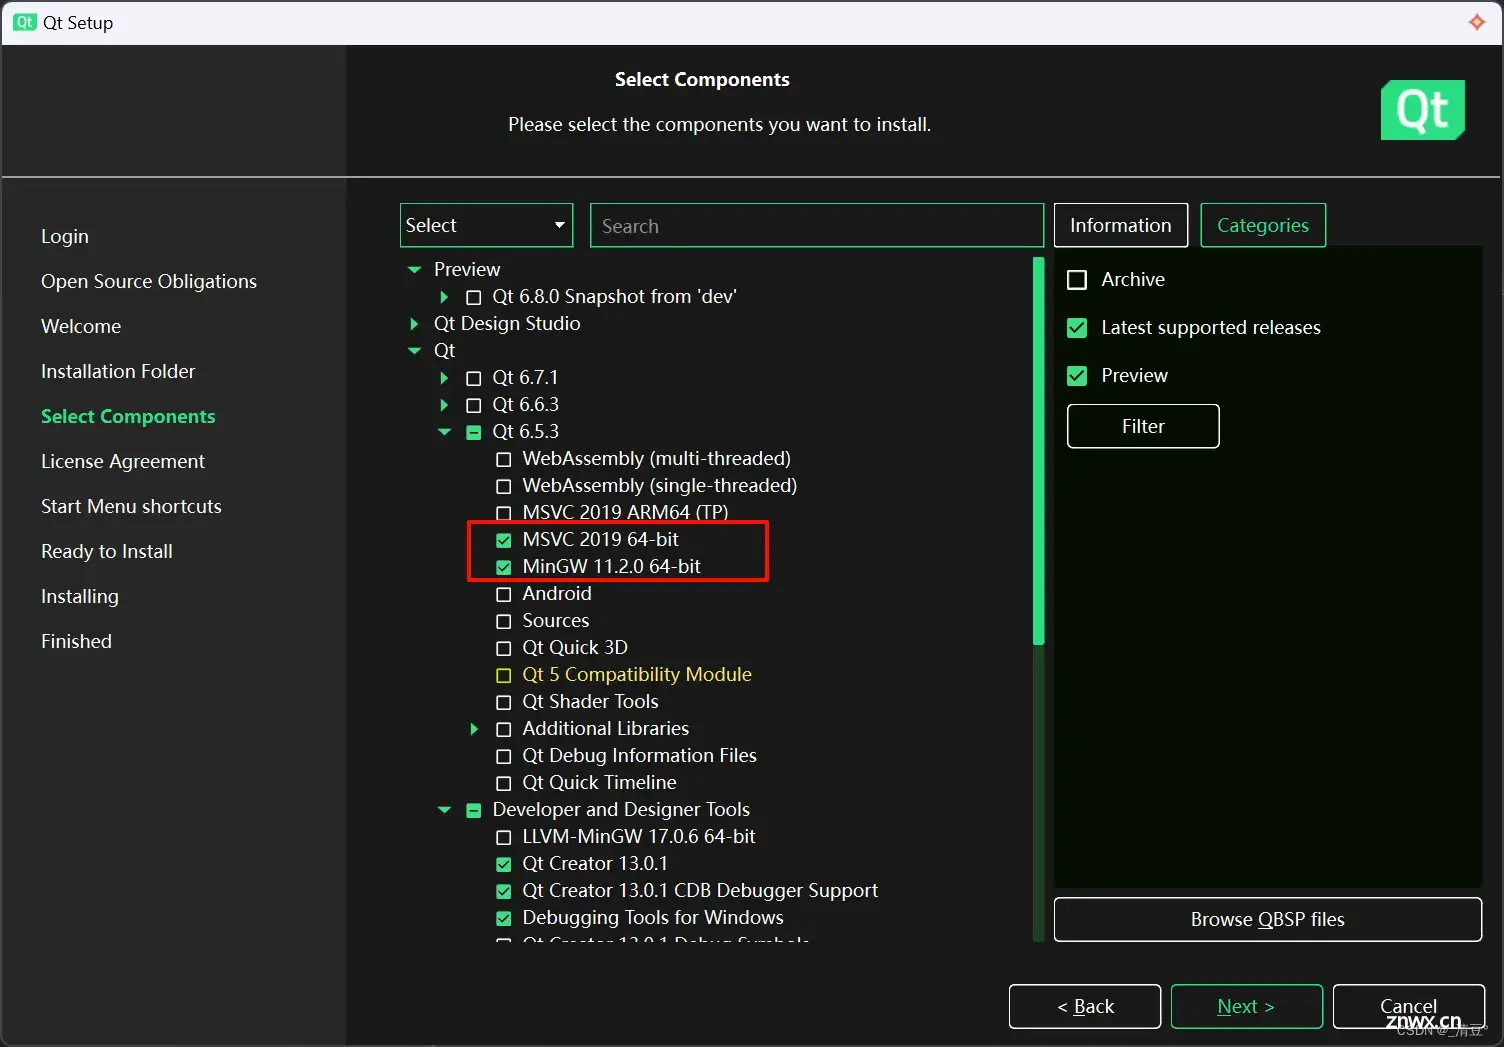The image size is (1504, 1047).
Task: Expand the Additional Libraries node
Action: pos(474,729)
